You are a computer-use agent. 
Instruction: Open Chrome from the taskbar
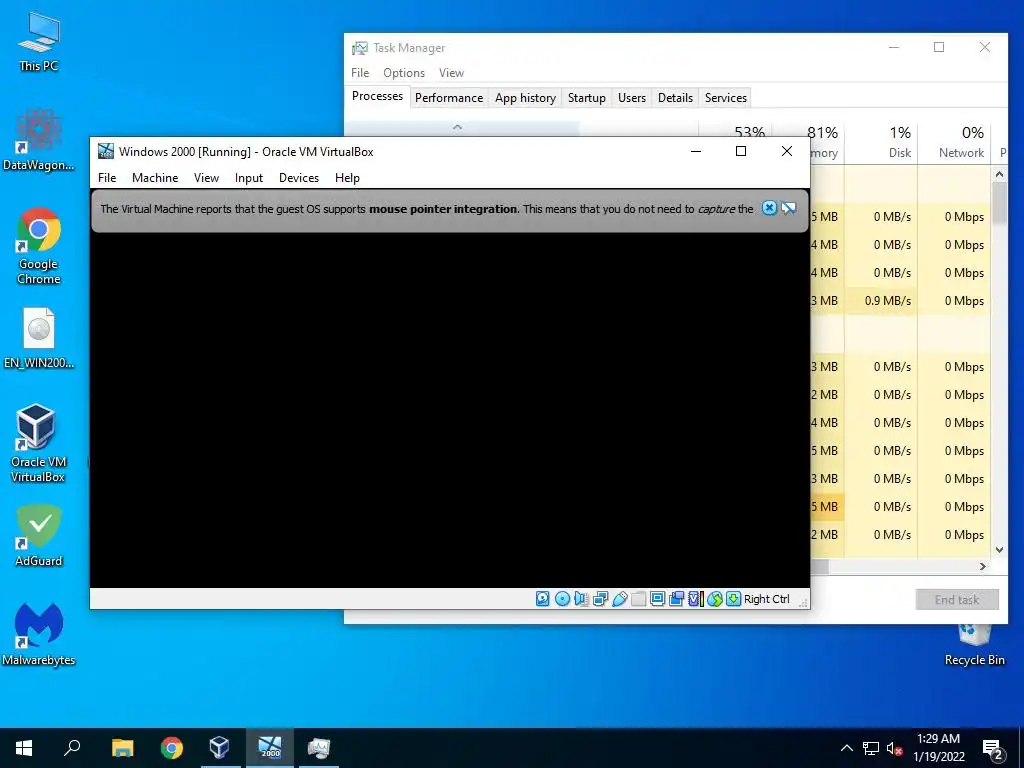(172, 748)
